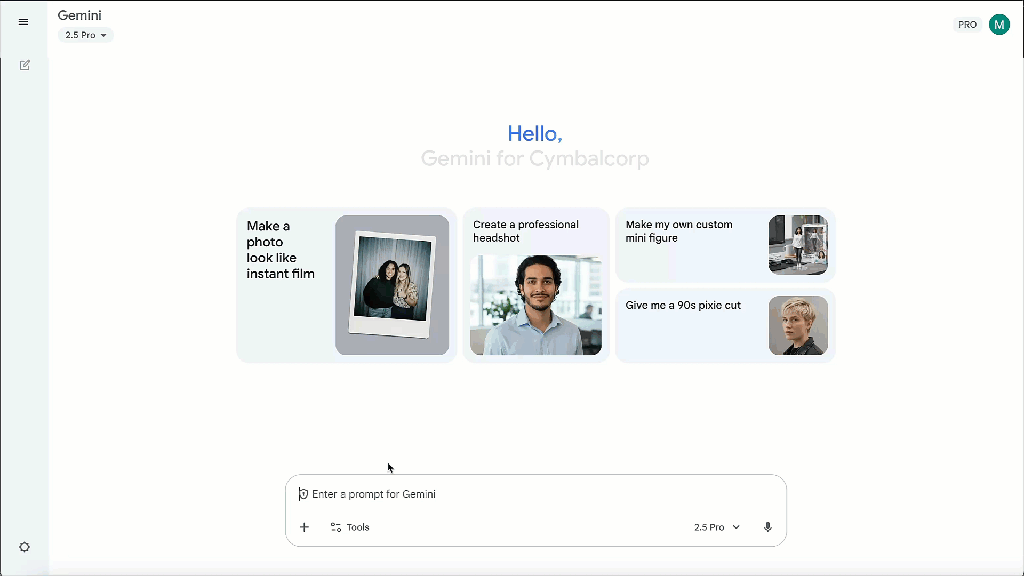Screen dimensions: 1024x576
Task: Click Gemini for Cymbalcorp text
Action: (535, 159)
